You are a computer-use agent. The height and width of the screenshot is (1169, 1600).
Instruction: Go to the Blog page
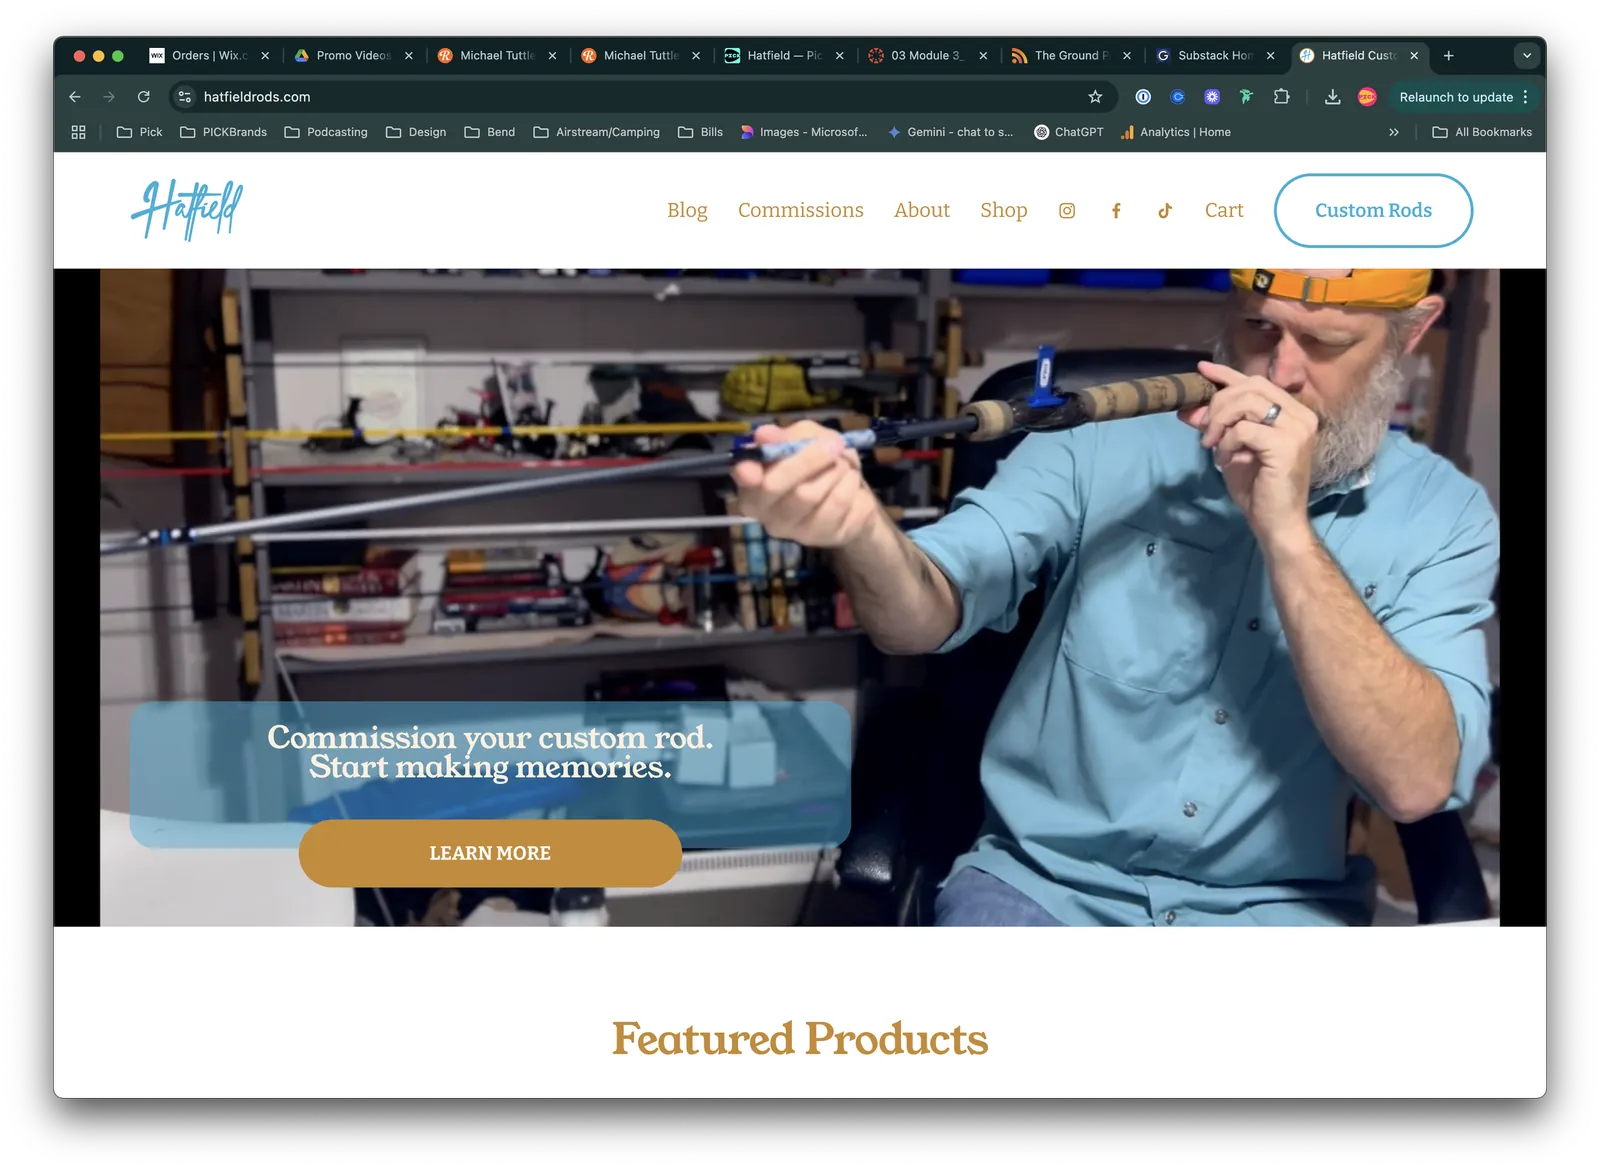(x=687, y=211)
